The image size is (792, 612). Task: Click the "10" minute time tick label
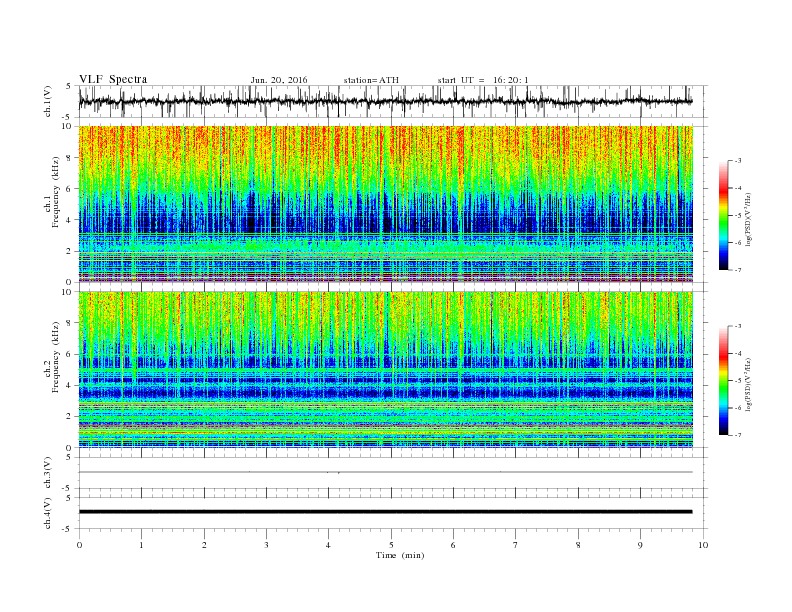pos(703,545)
